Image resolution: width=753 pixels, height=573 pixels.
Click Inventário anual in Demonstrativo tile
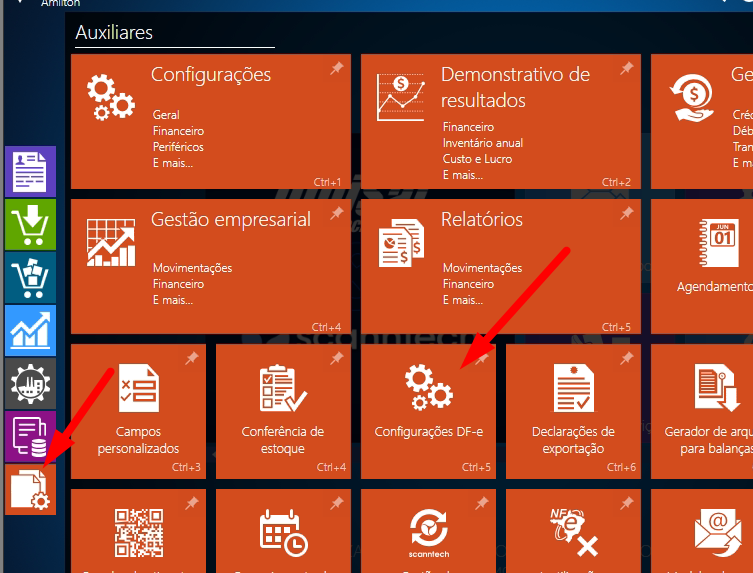pyautogui.click(x=482, y=143)
